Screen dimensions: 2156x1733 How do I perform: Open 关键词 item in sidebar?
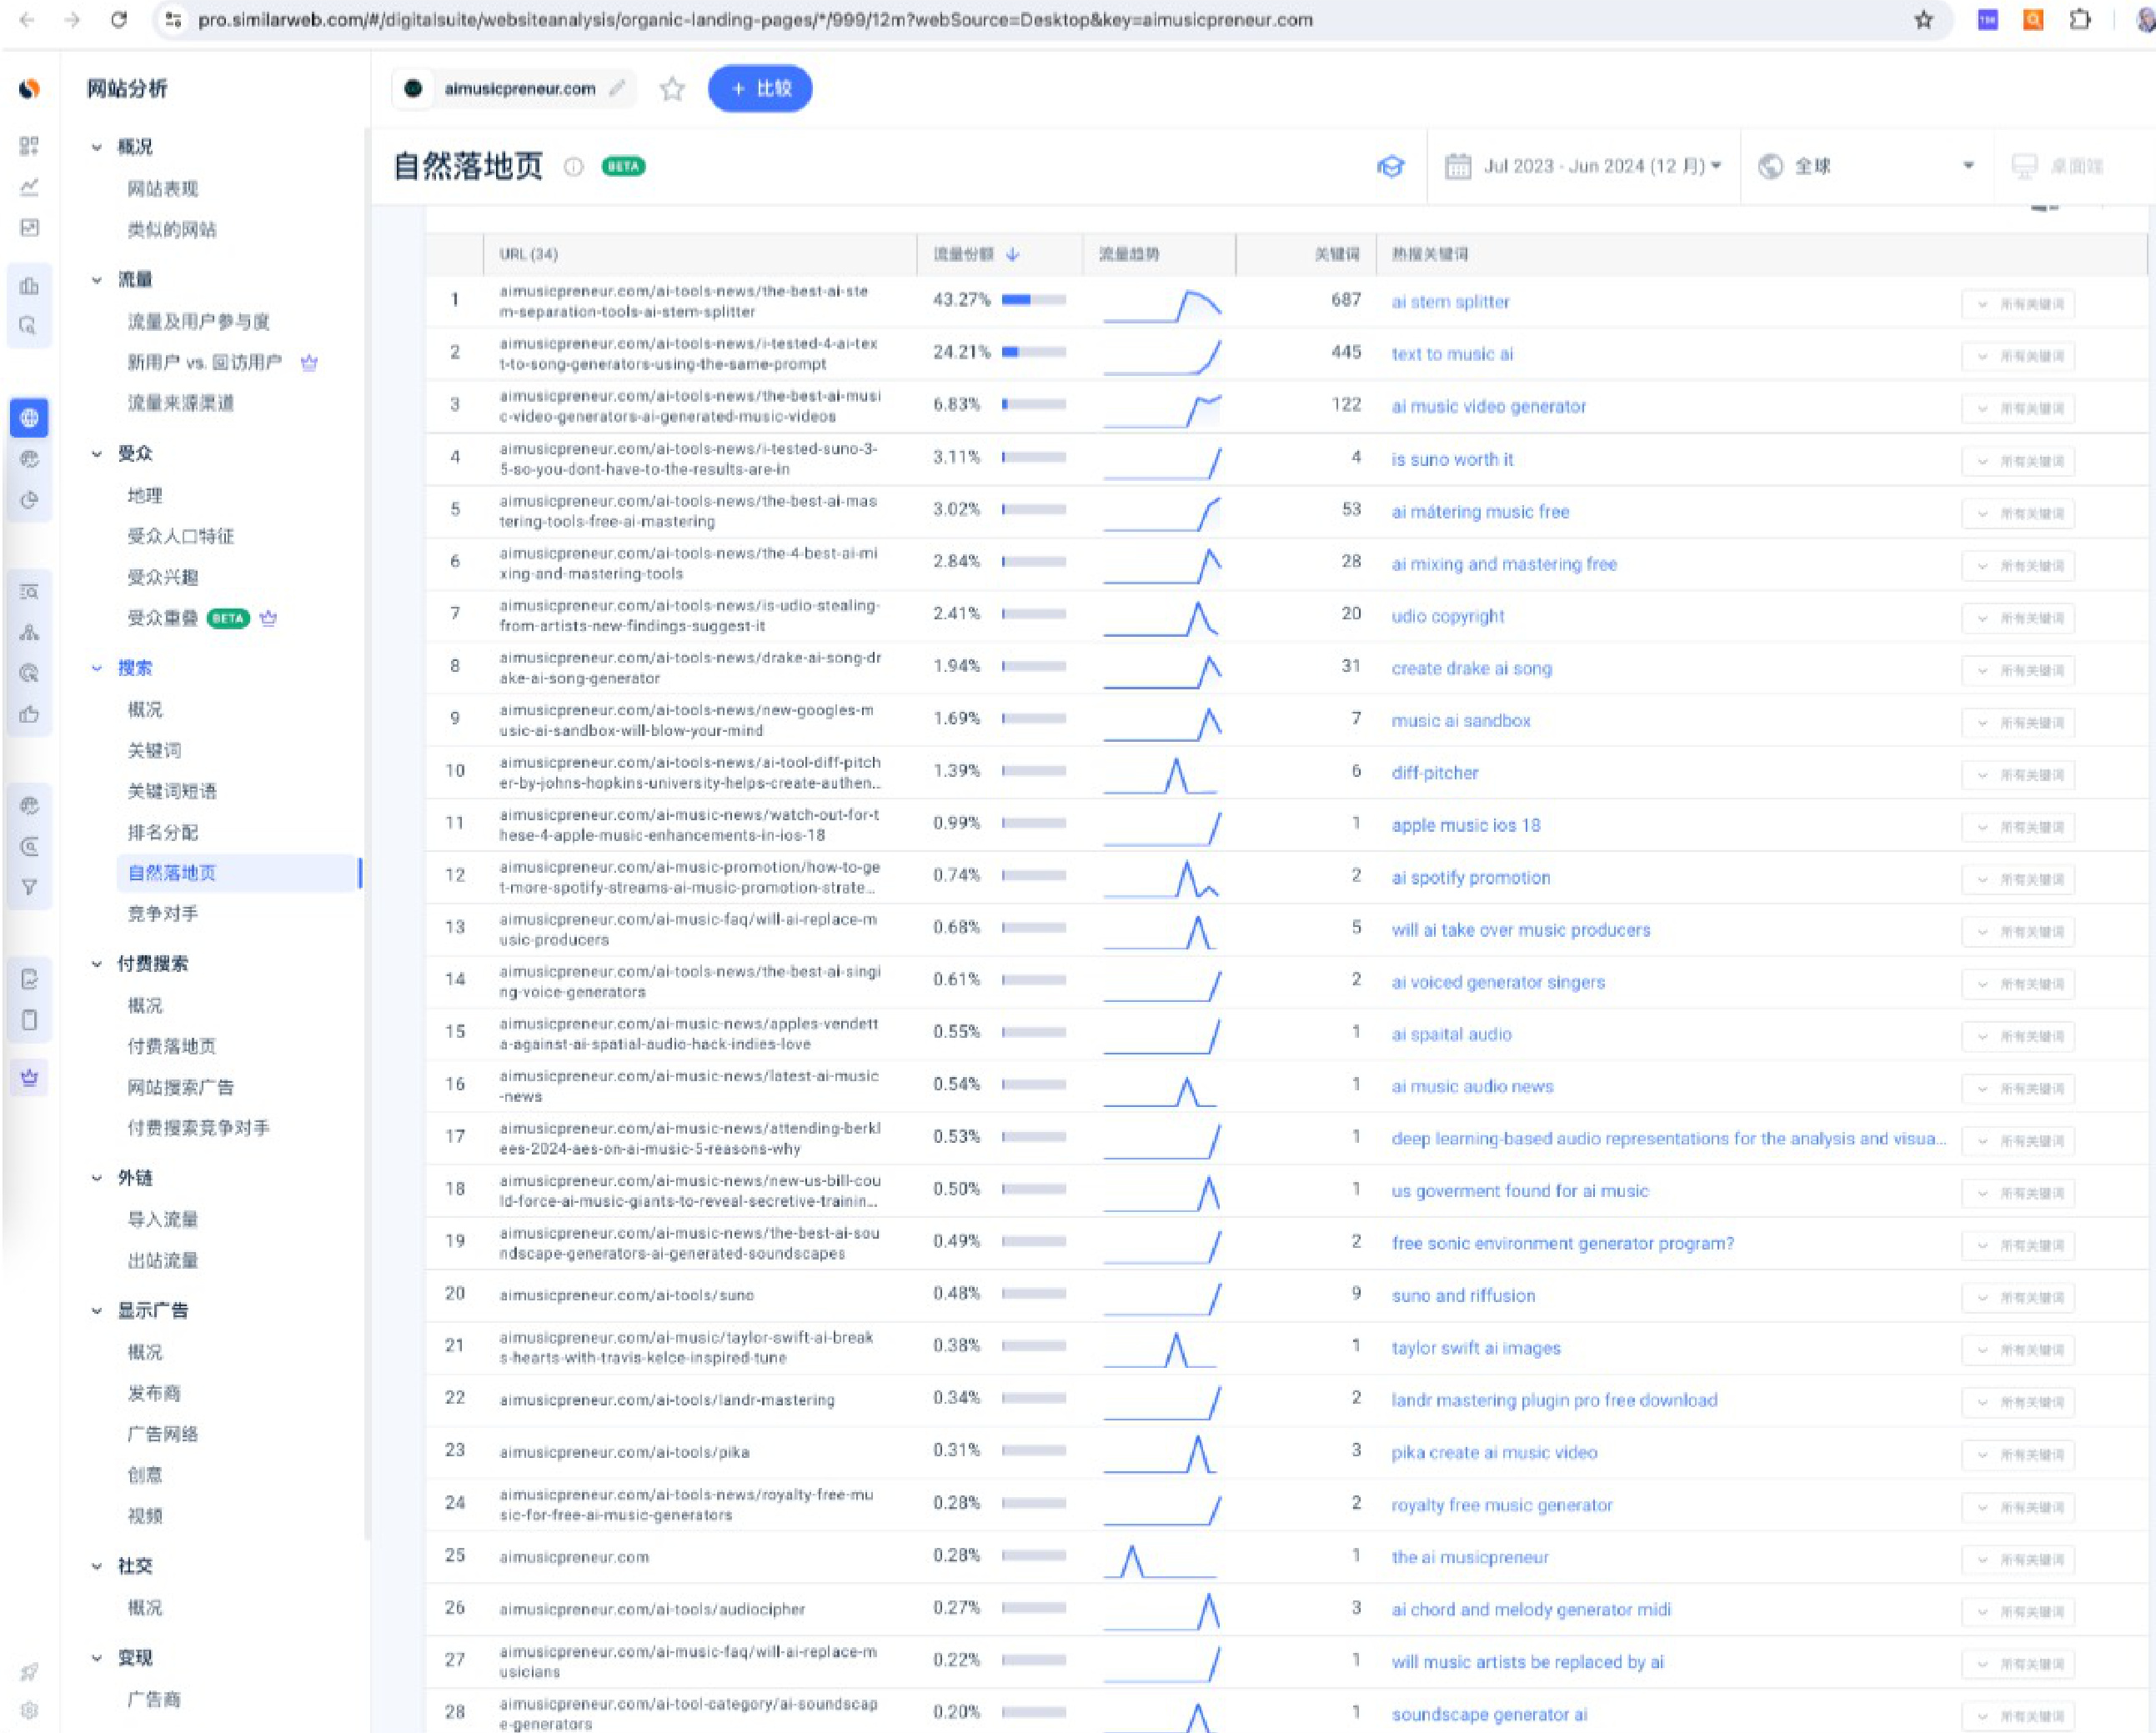[x=154, y=750]
